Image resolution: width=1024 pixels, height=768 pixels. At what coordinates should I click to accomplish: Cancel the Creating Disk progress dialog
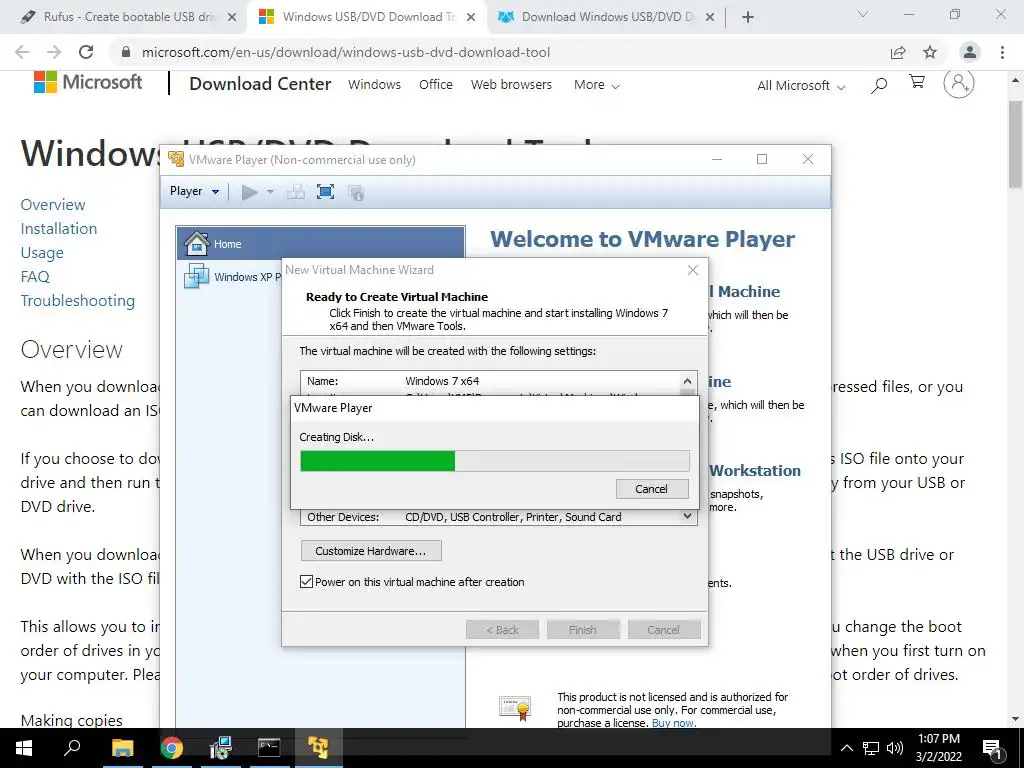pyautogui.click(x=651, y=489)
